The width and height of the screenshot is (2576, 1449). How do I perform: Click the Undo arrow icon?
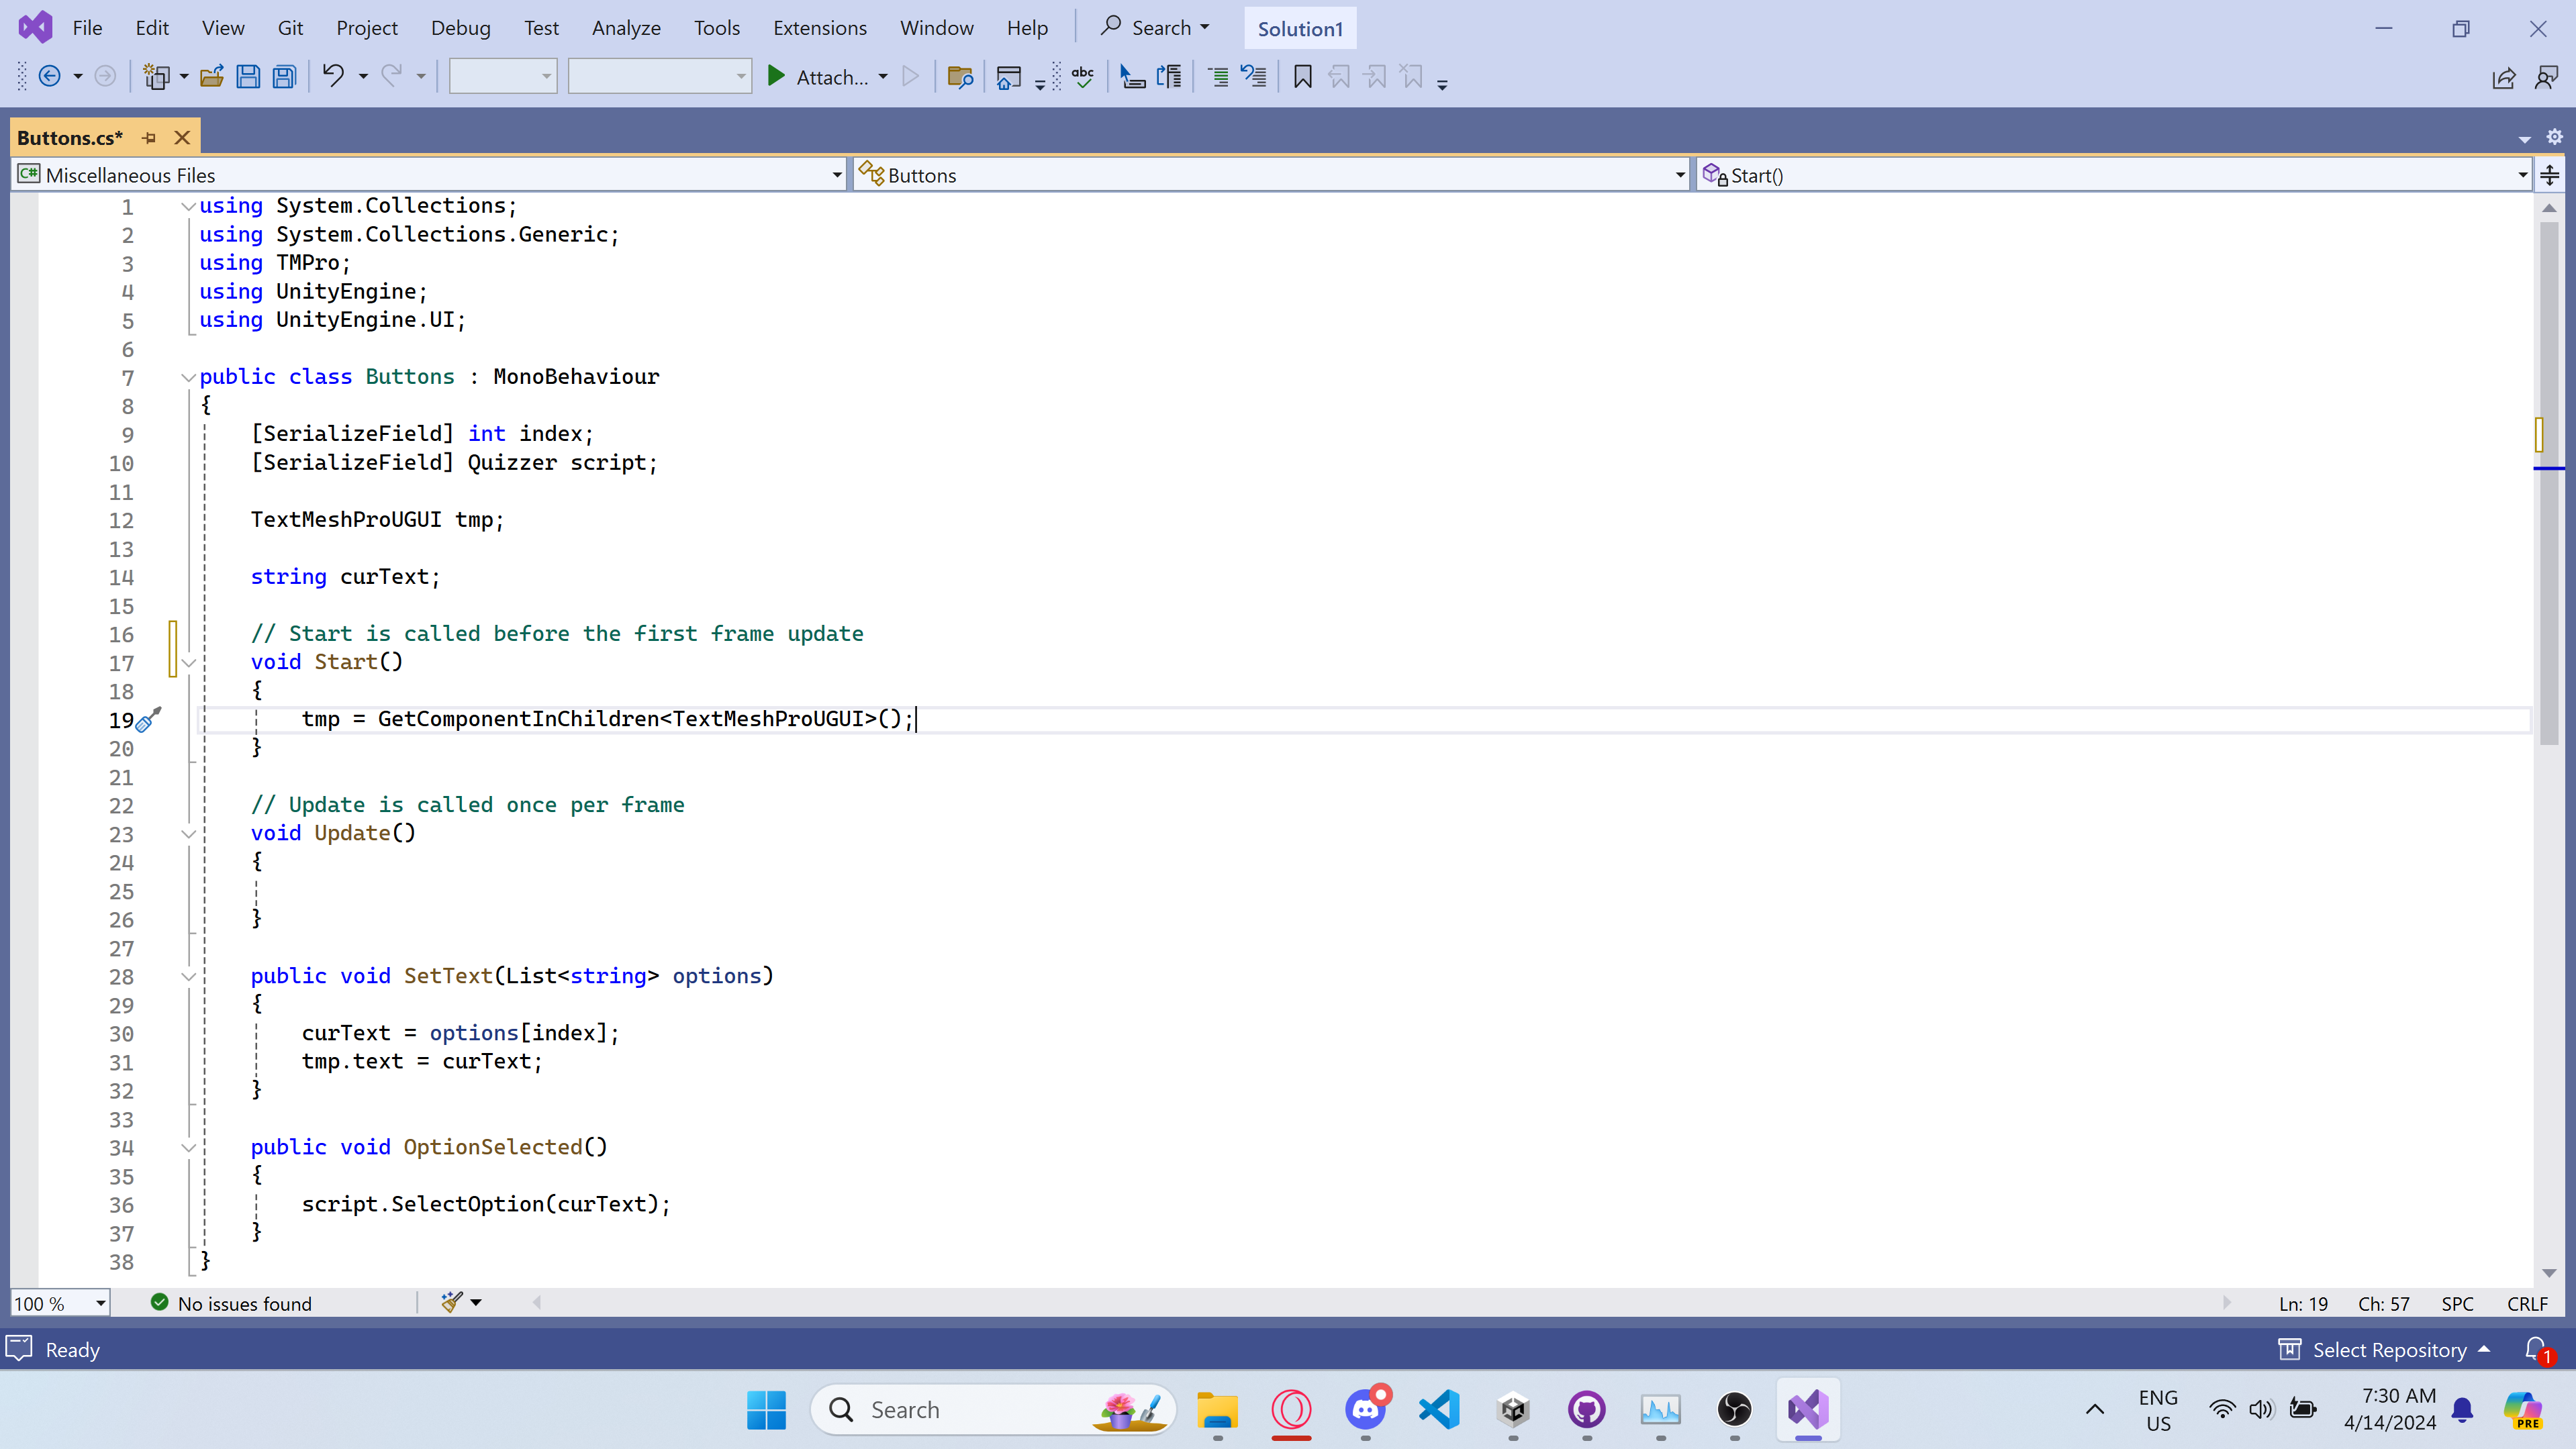point(333,77)
